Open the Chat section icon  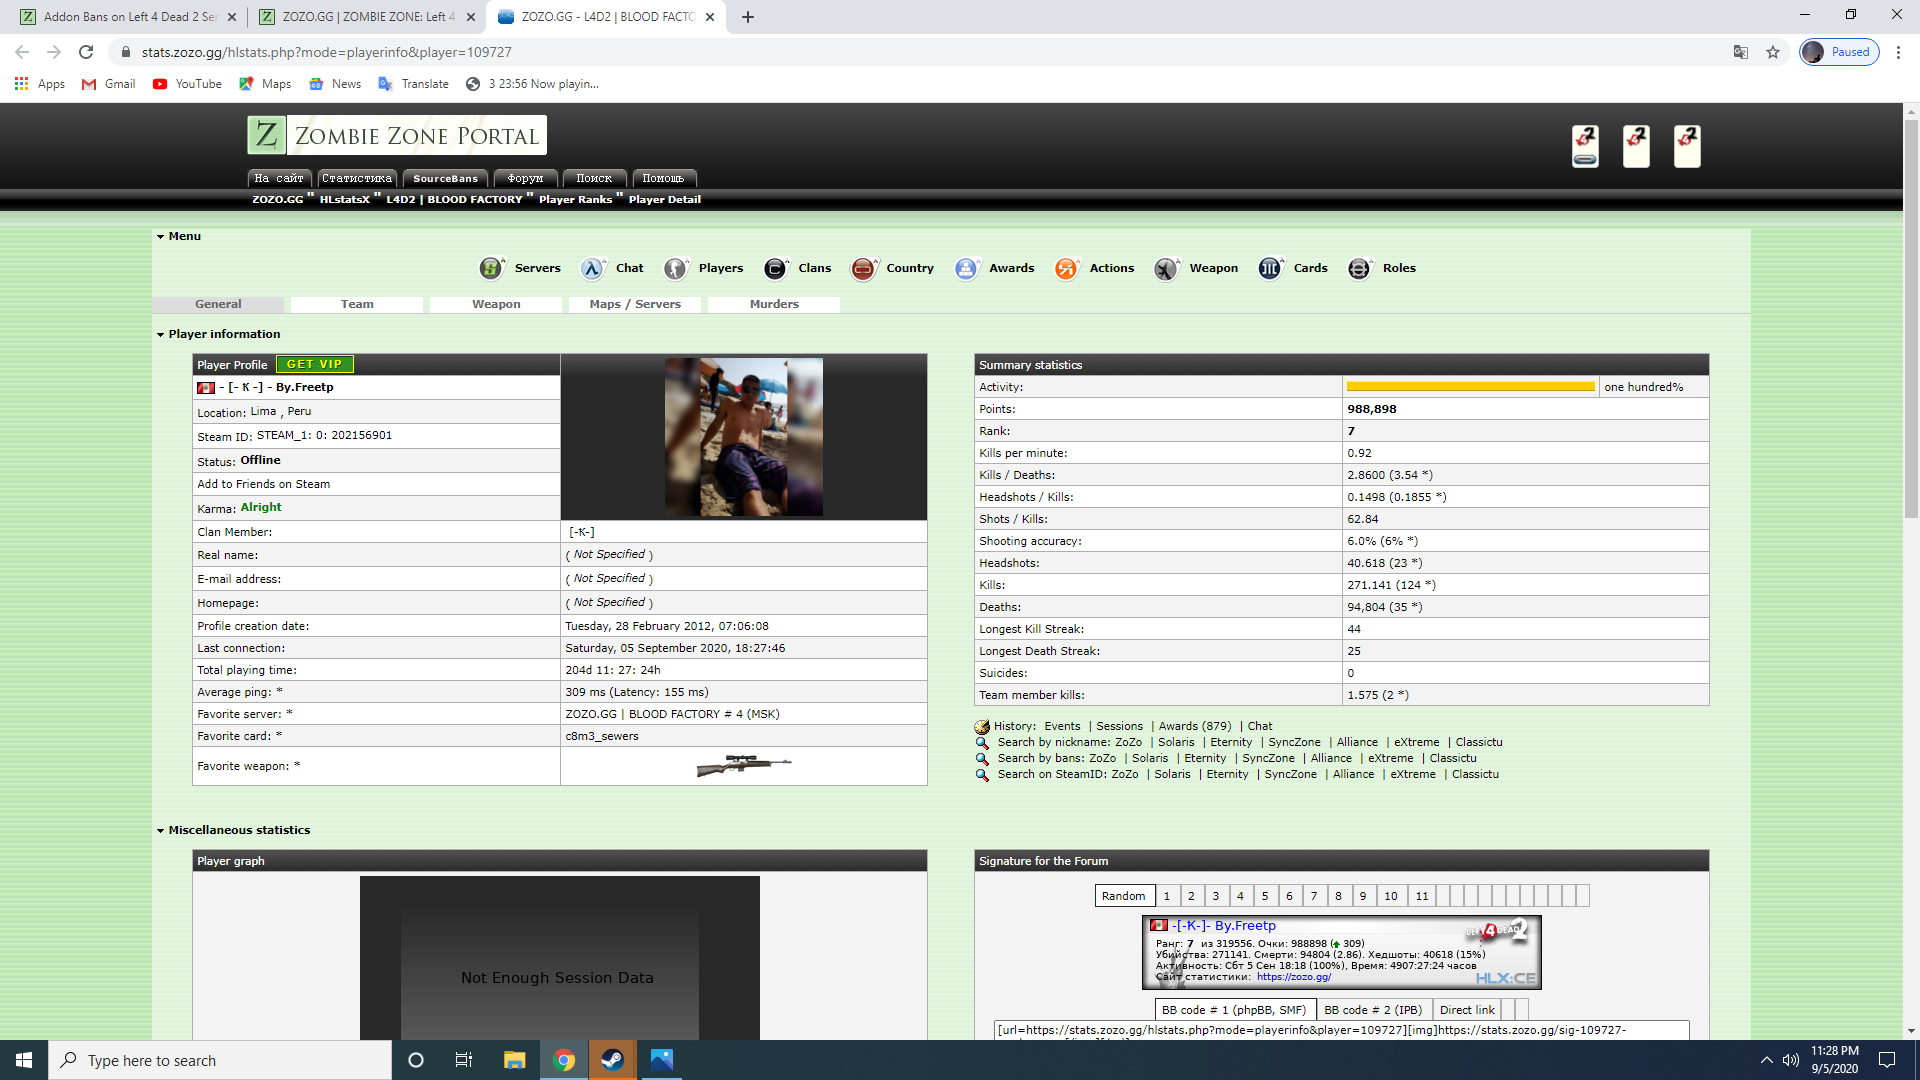(592, 268)
